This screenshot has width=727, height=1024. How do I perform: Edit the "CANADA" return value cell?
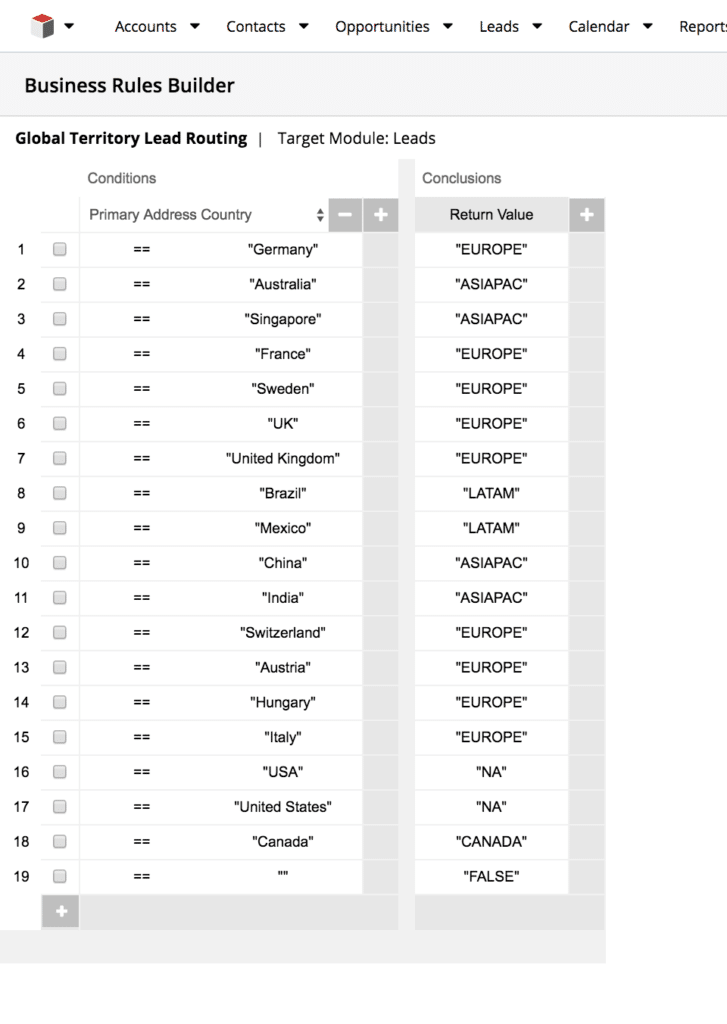[491, 842]
